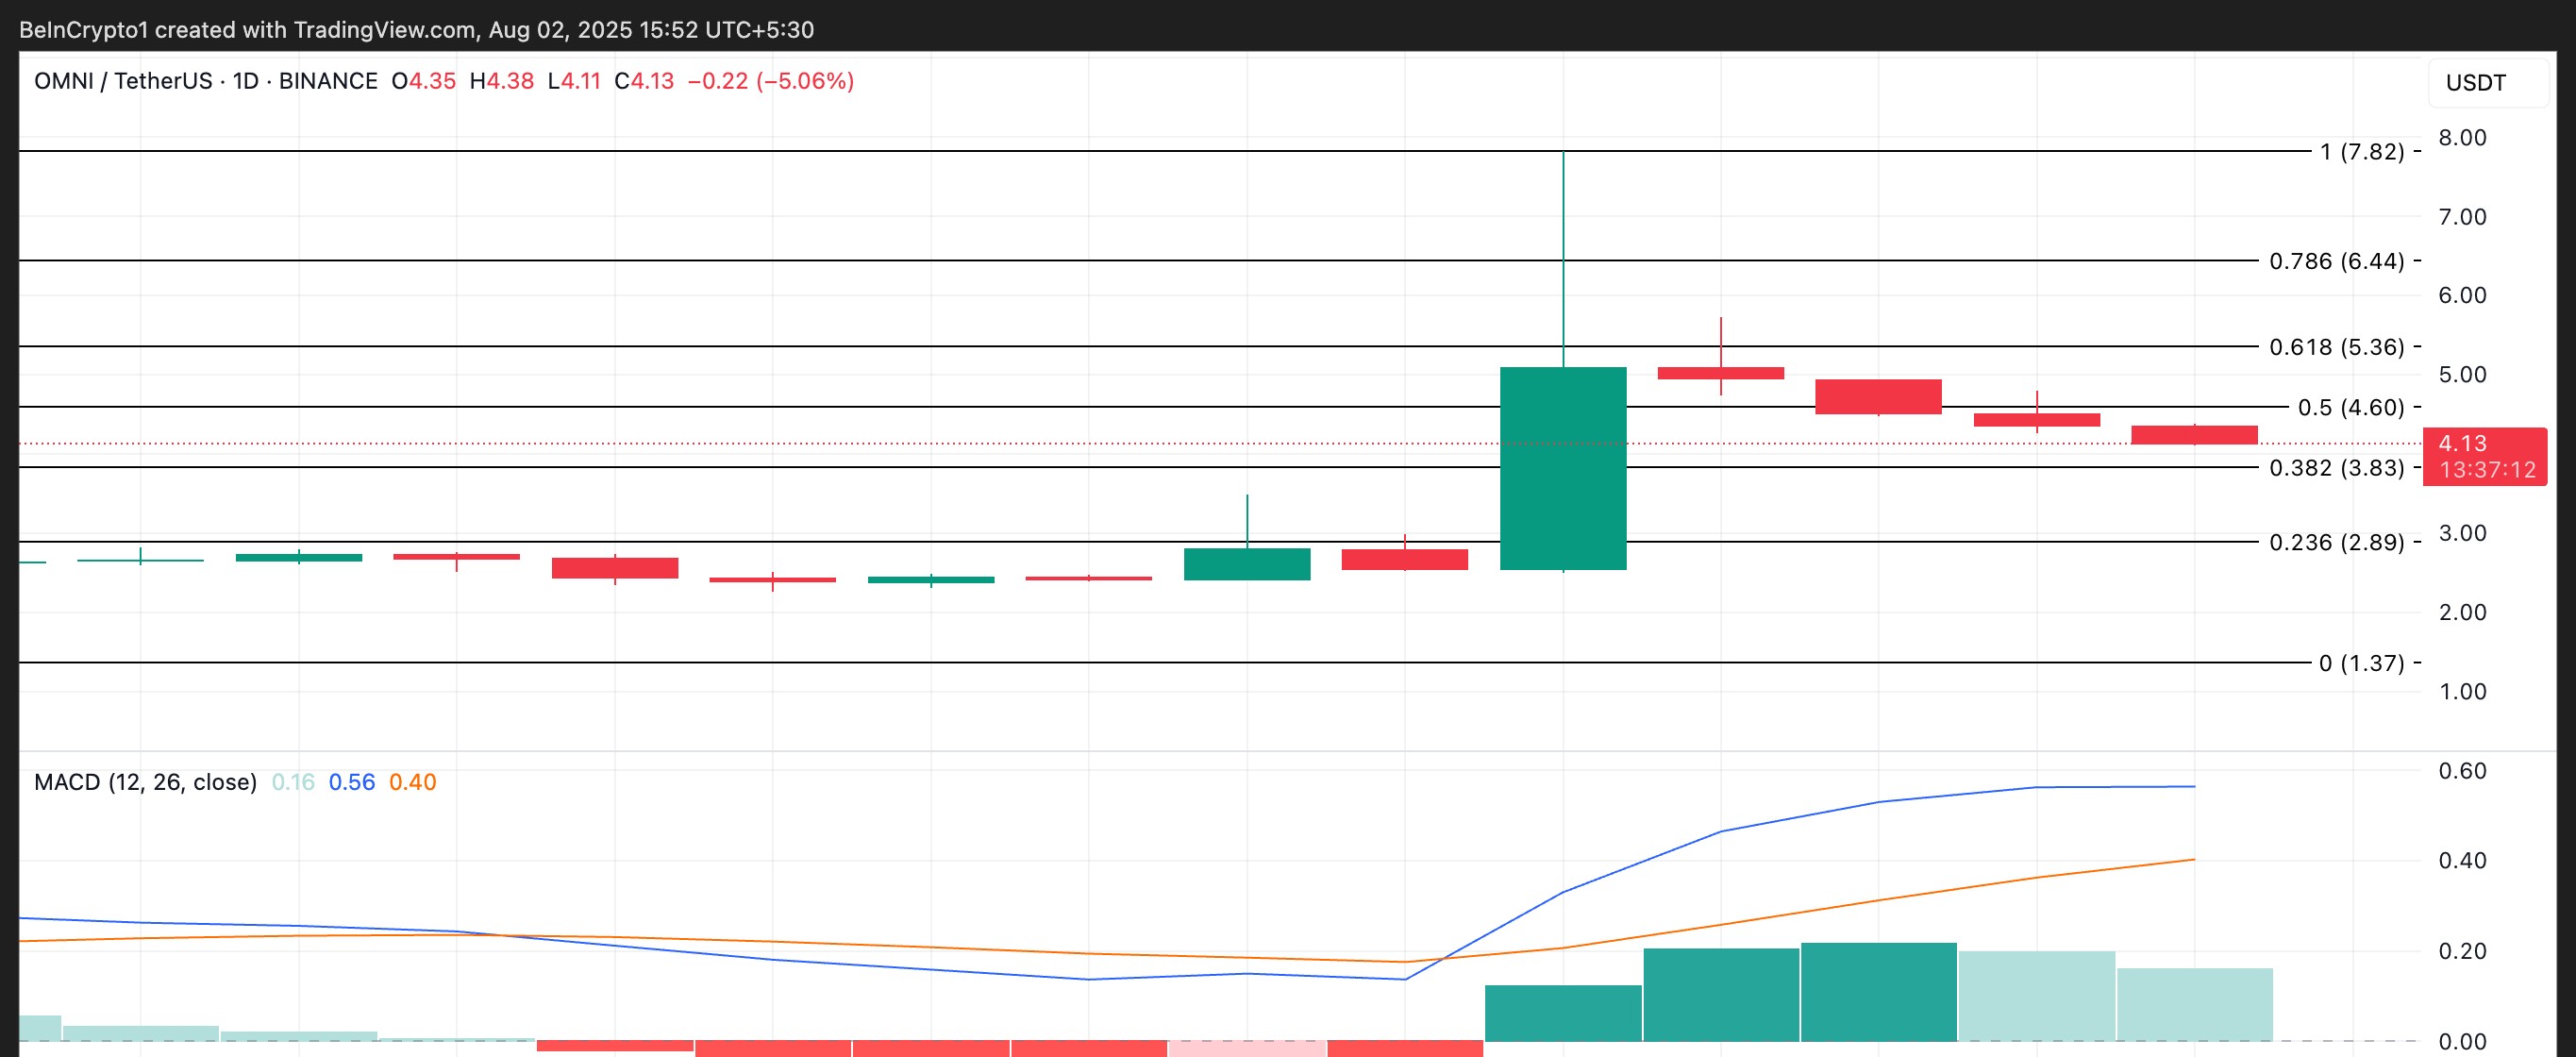The image size is (2576, 1057).
Task: Select the Fibonacci label 0.382 (3.83)
Action: pos(2336,468)
